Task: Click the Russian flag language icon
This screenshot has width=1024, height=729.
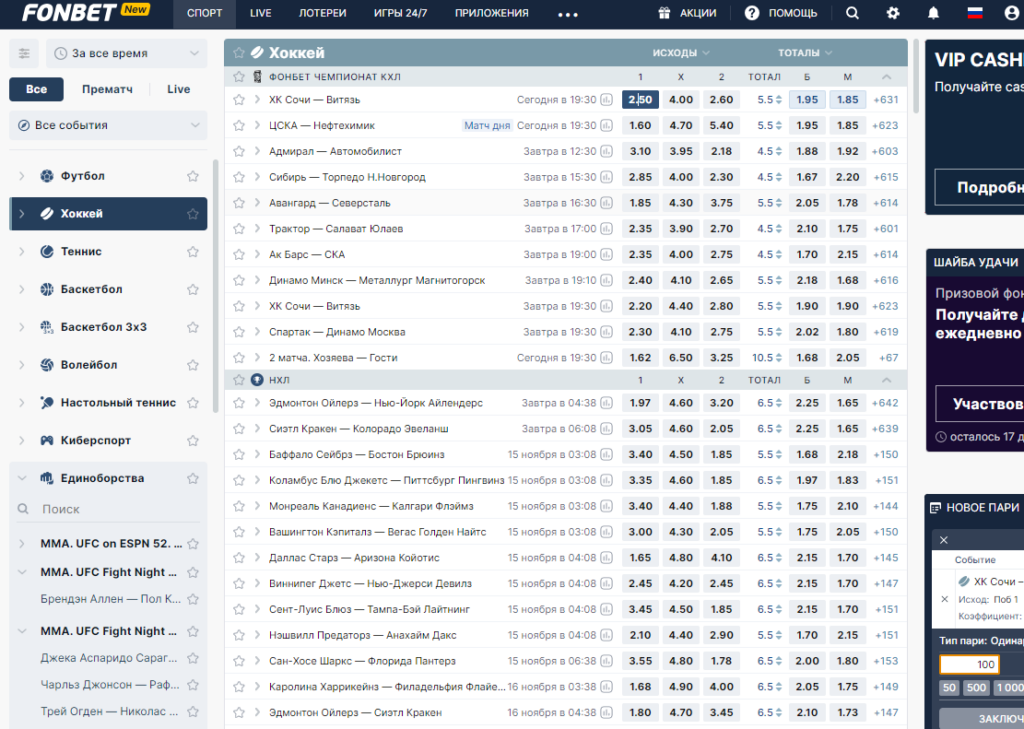Action: point(975,13)
